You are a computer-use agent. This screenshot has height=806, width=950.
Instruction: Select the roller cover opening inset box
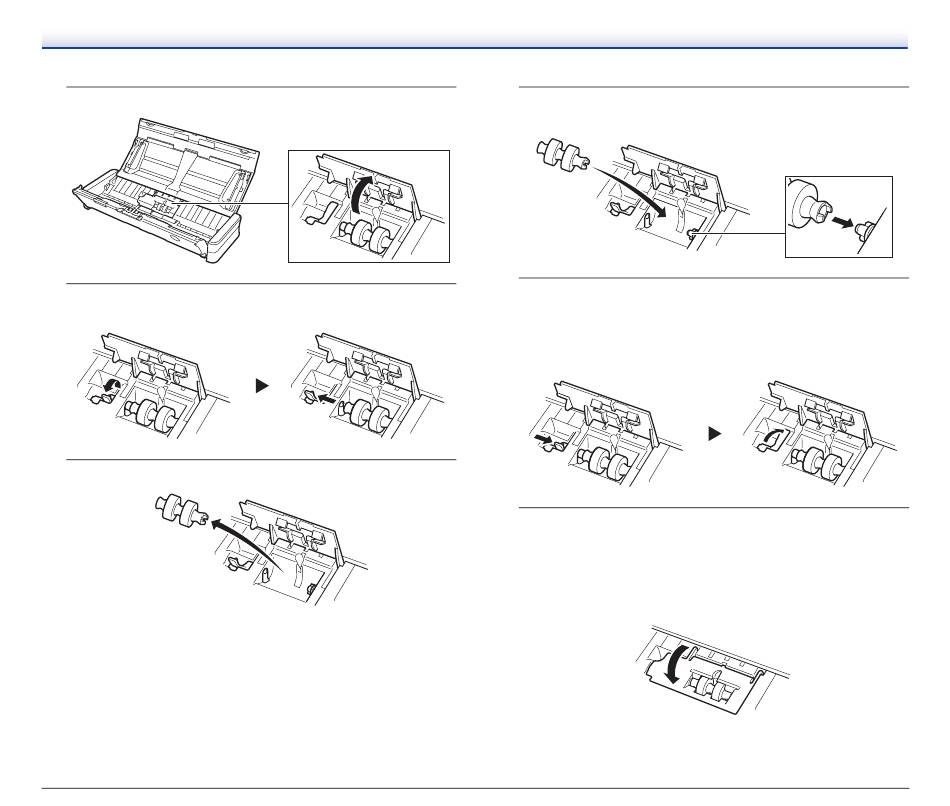368,206
